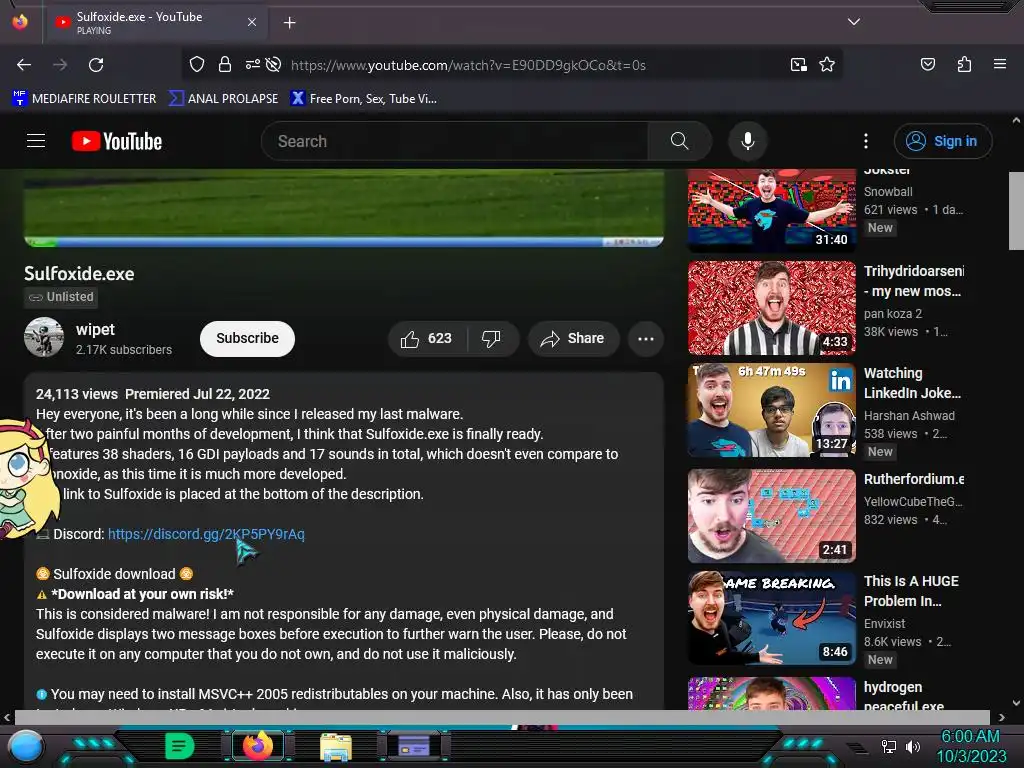The width and height of the screenshot is (1024, 768).
Task: Open the clock showing 6:00 AM
Action: [x=970, y=736]
